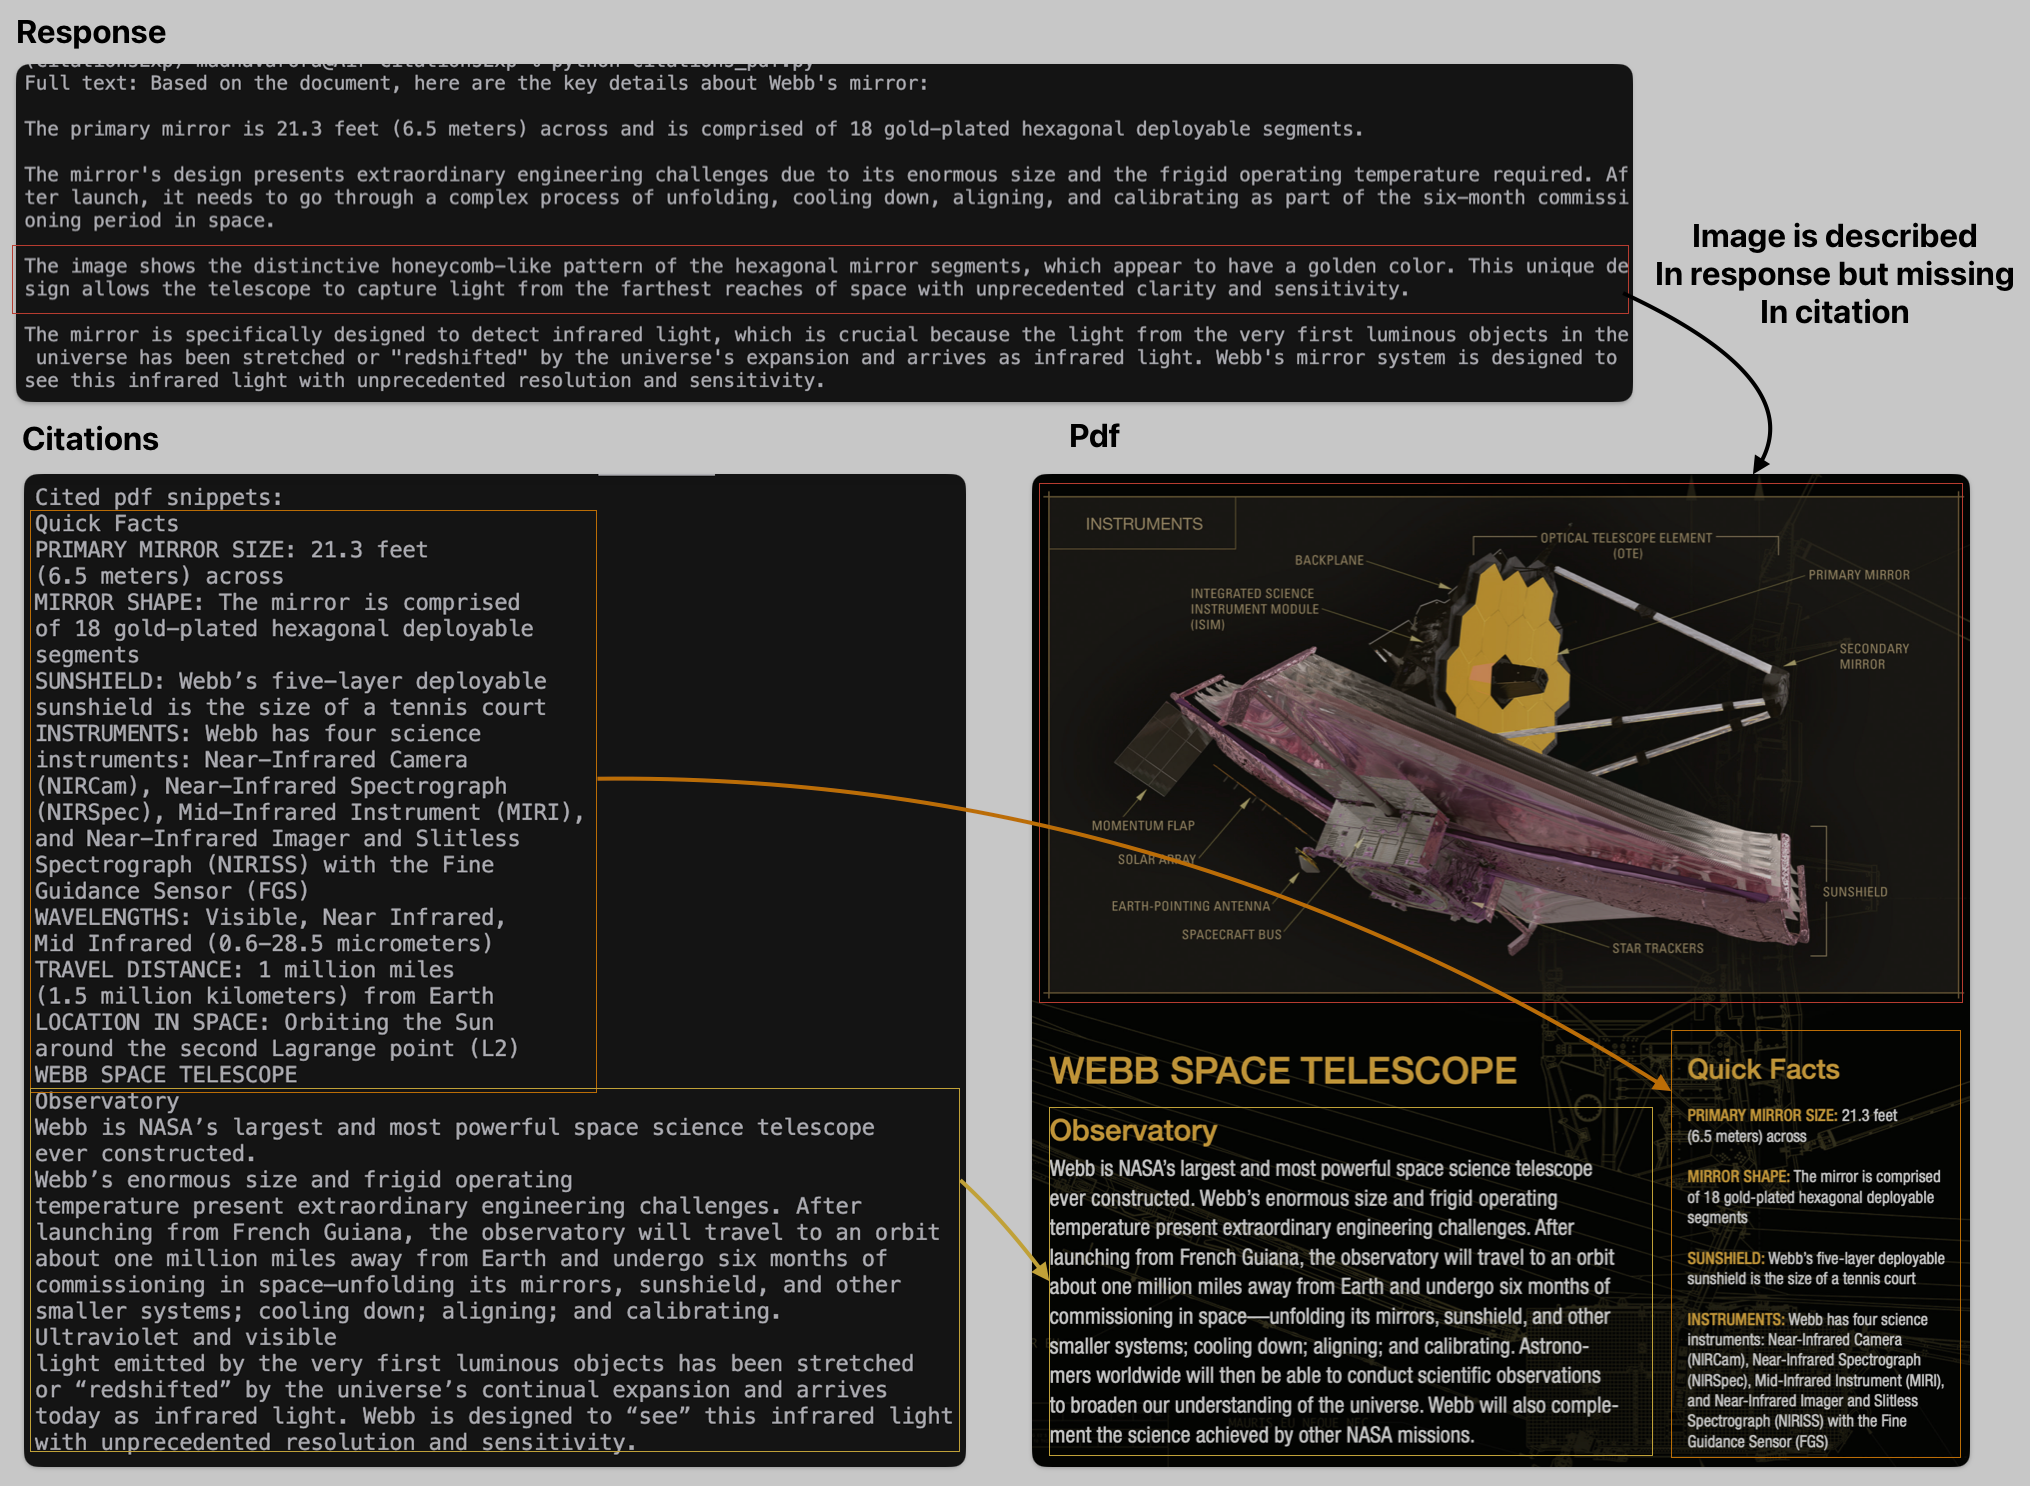Viewport: 2030px width, 1486px height.
Task: Click "INSTRUMENTS: Webb has four science" in Citations panel
Action: coord(258,733)
